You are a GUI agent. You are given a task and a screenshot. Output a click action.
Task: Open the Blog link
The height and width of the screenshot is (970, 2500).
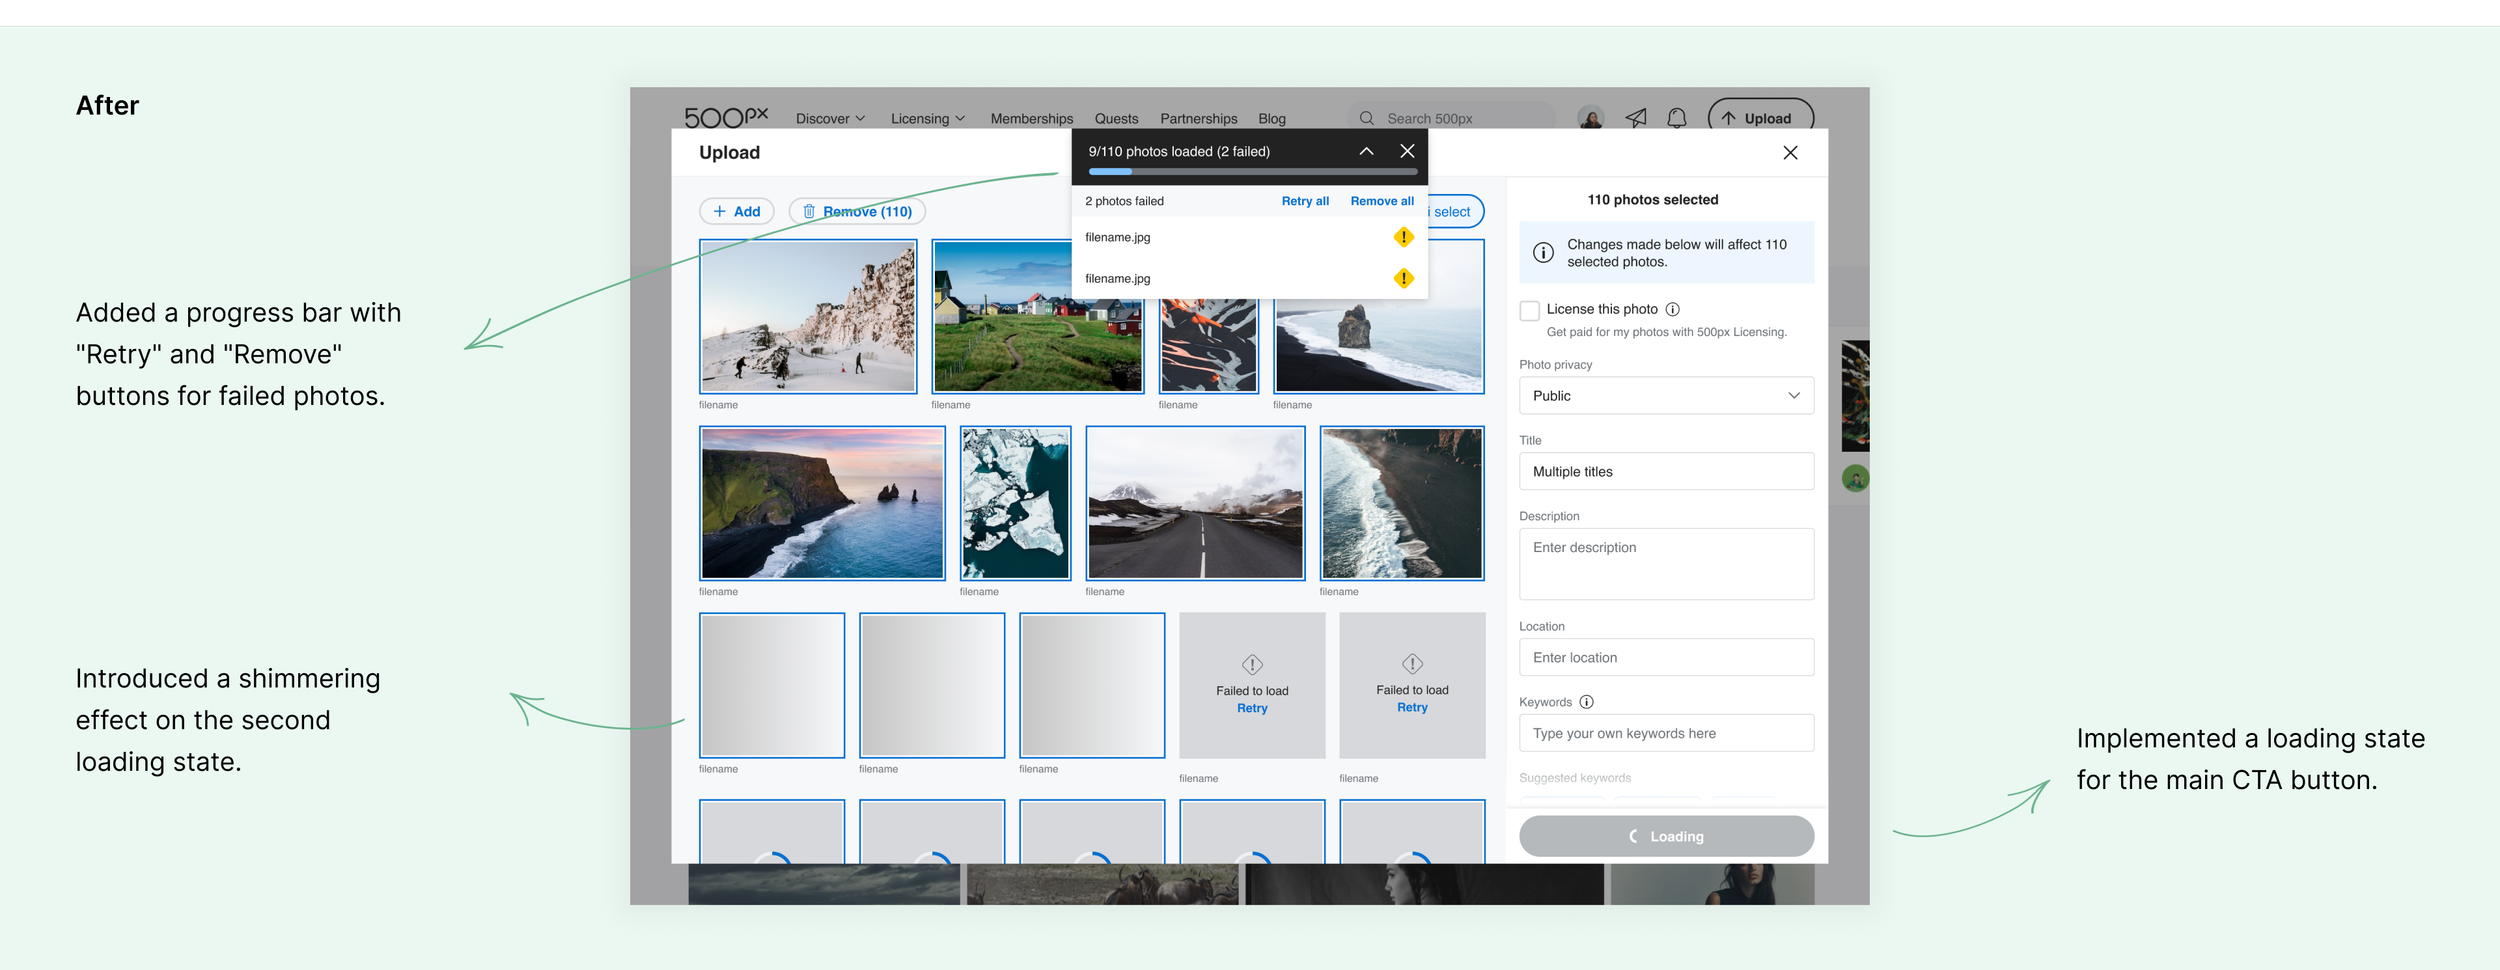pos(1272,118)
